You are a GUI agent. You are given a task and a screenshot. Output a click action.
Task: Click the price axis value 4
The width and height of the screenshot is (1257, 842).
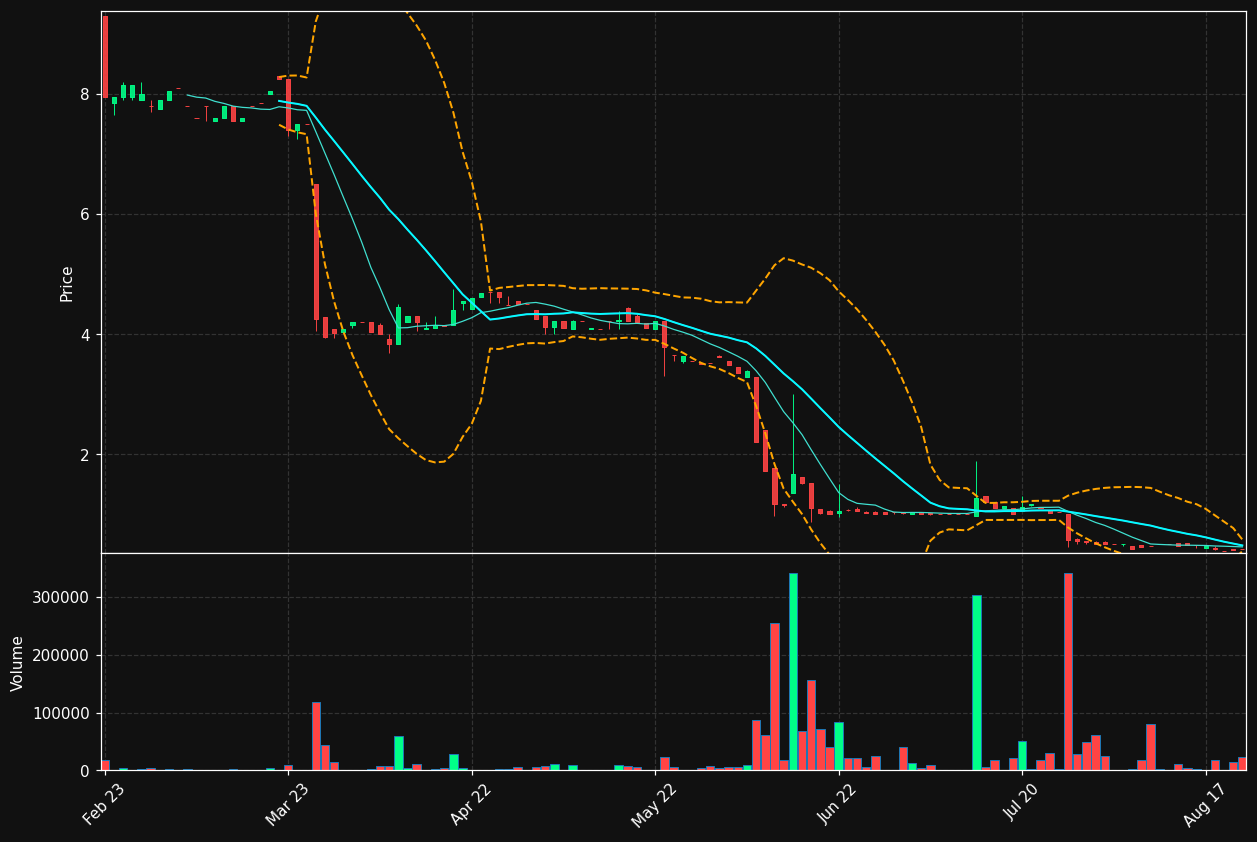(x=85, y=335)
